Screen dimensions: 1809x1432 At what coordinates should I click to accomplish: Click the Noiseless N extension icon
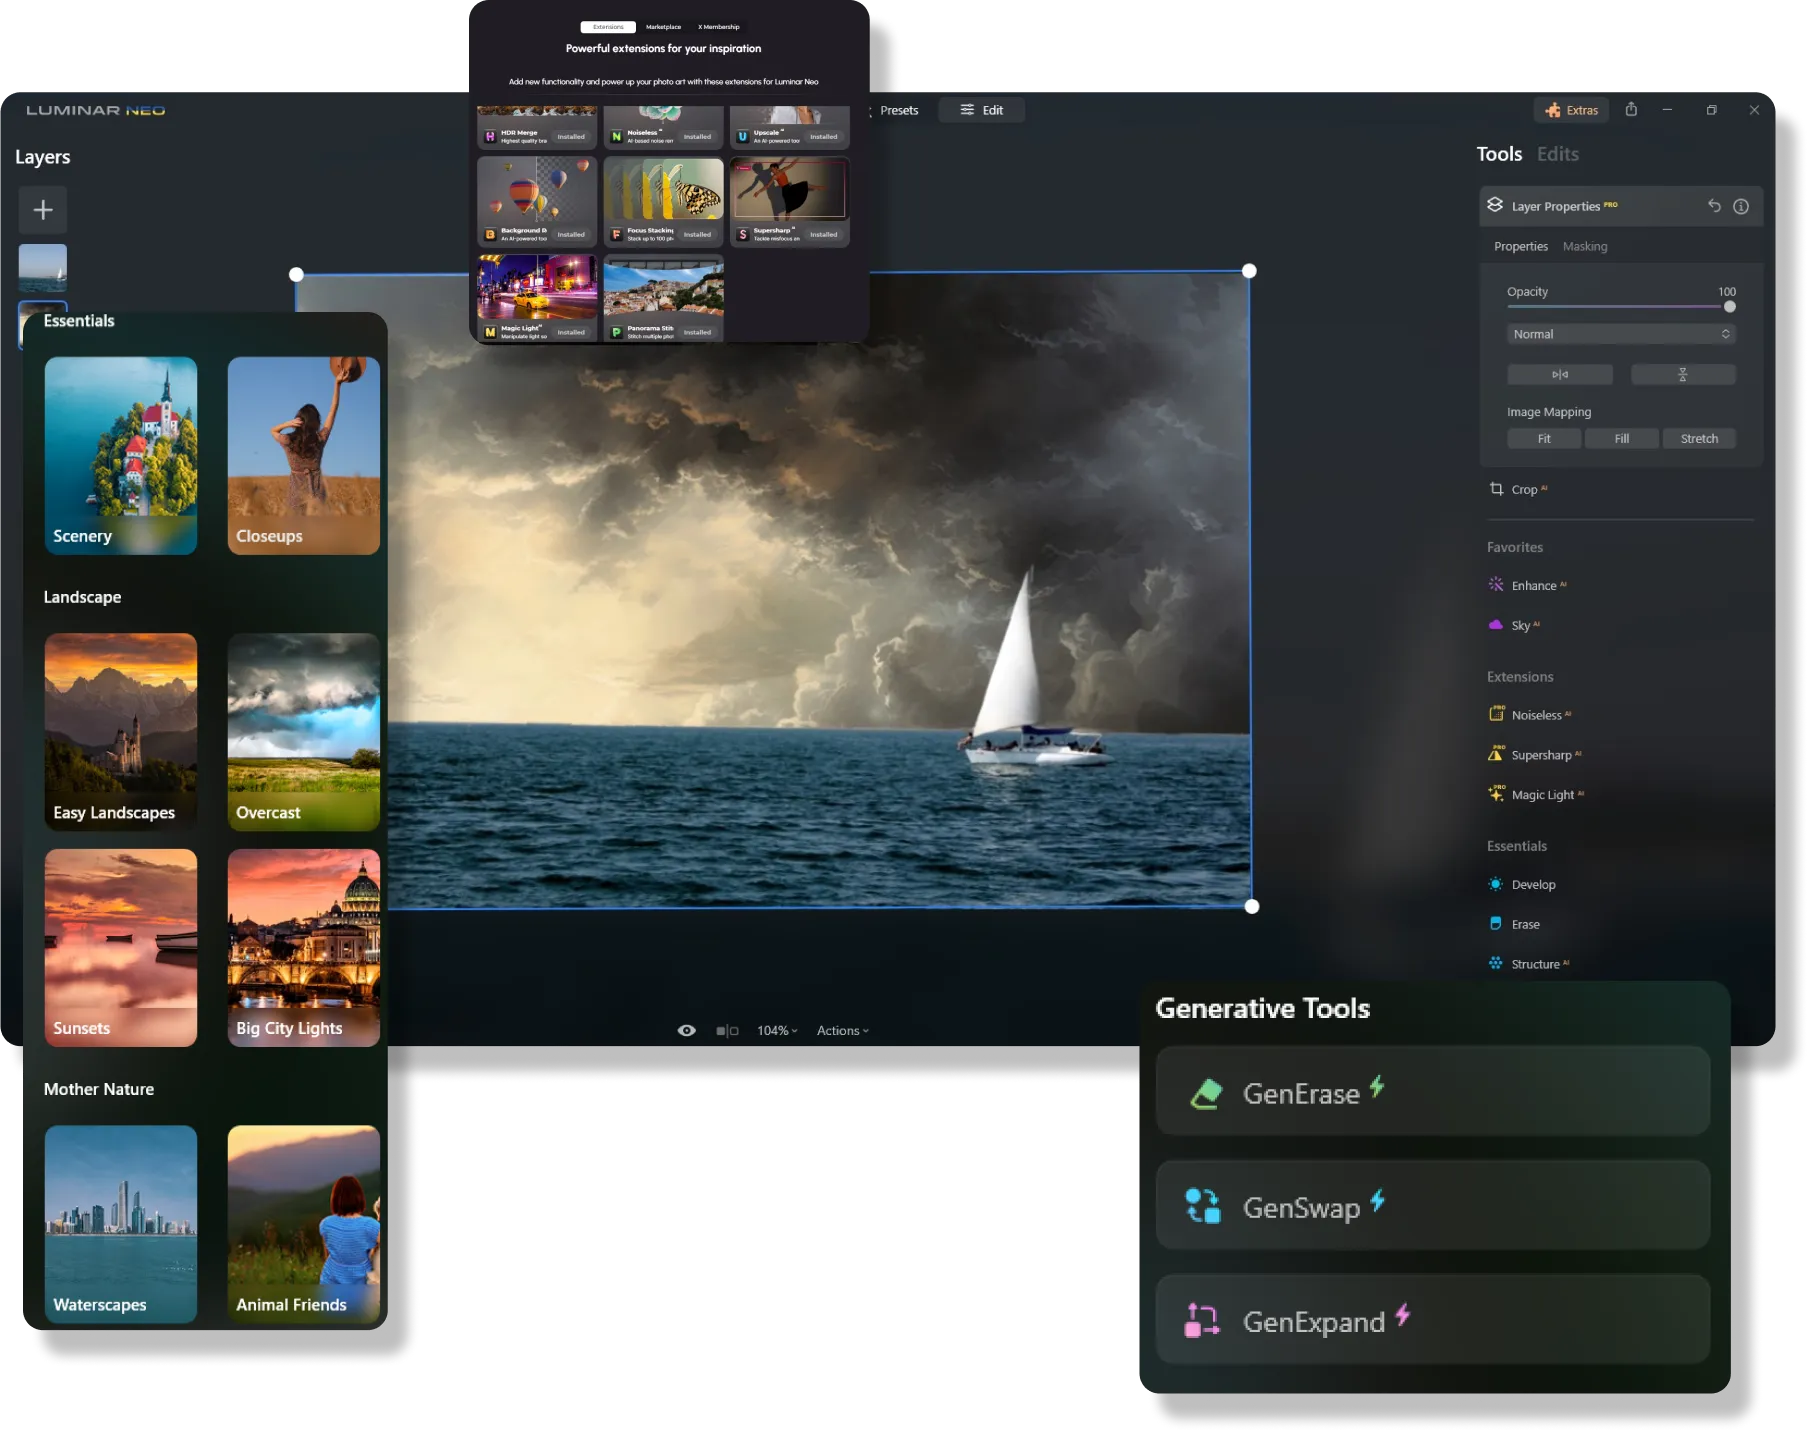click(616, 136)
